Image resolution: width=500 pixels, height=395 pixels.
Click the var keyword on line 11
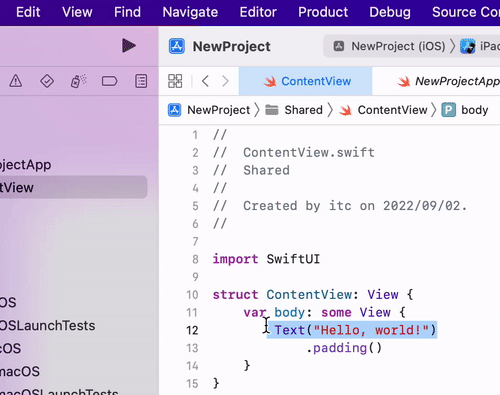click(255, 313)
